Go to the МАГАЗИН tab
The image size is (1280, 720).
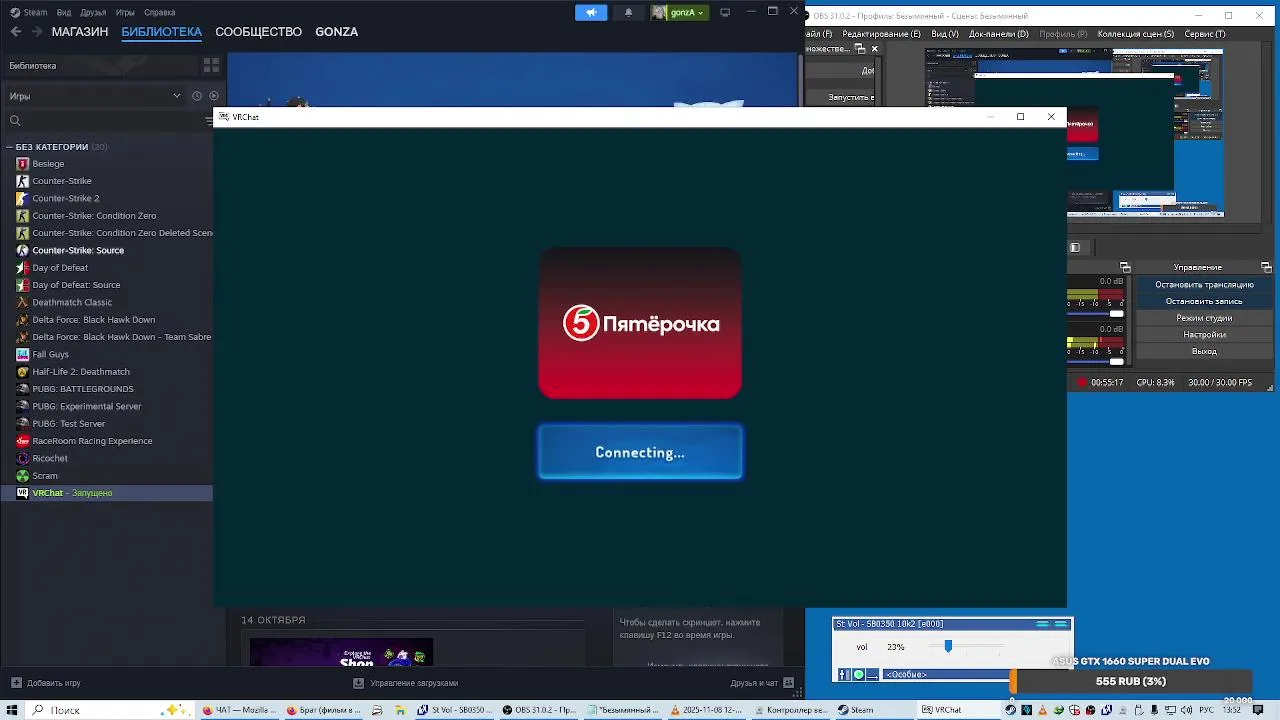click(x=80, y=32)
